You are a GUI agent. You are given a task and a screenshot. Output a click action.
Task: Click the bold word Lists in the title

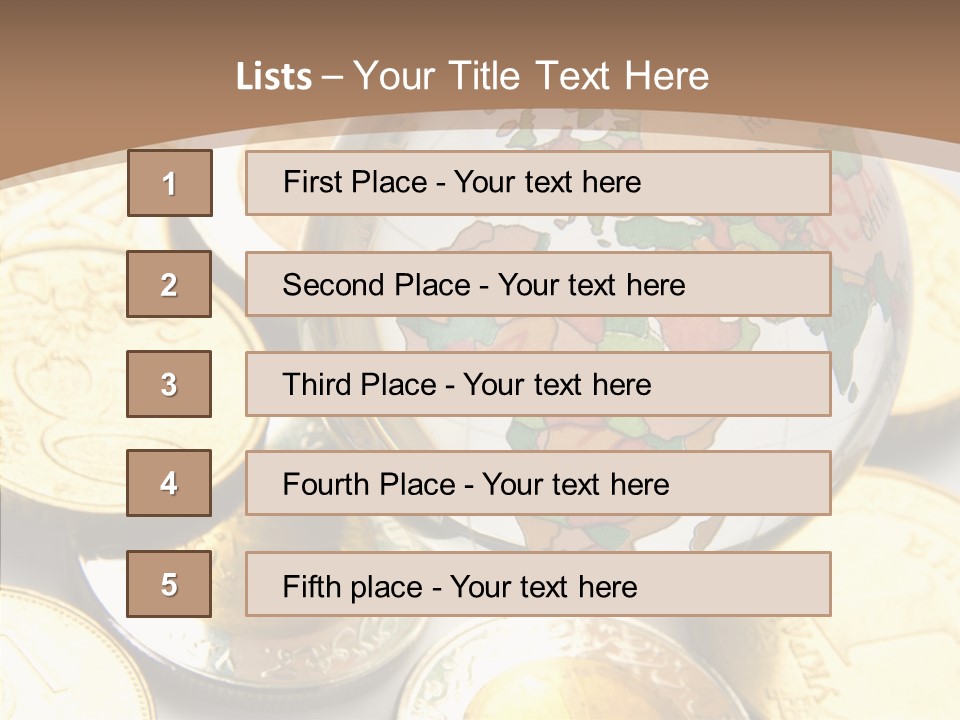[x=274, y=77]
